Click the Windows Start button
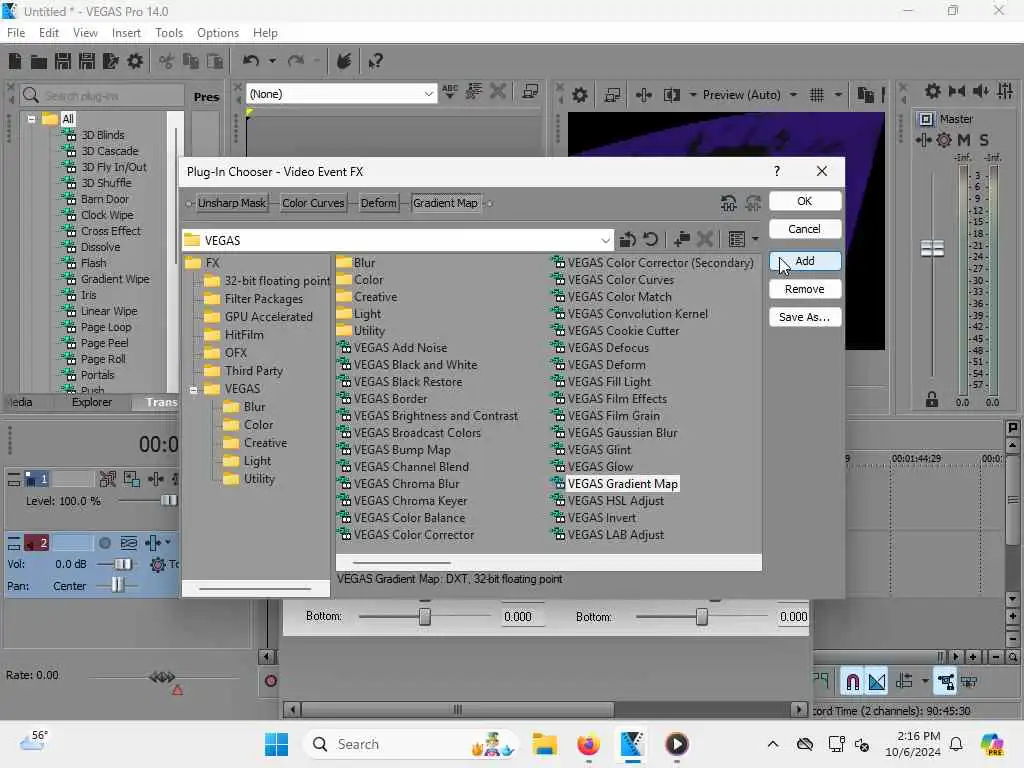The width and height of the screenshot is (1024, 768). (x=276, y=744)
